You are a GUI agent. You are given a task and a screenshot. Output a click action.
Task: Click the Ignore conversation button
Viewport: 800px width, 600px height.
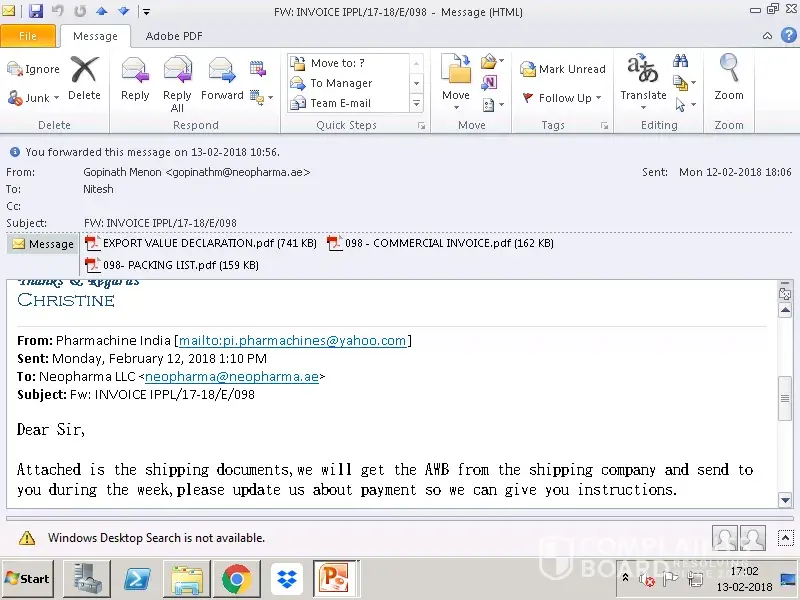click(34, 69)
